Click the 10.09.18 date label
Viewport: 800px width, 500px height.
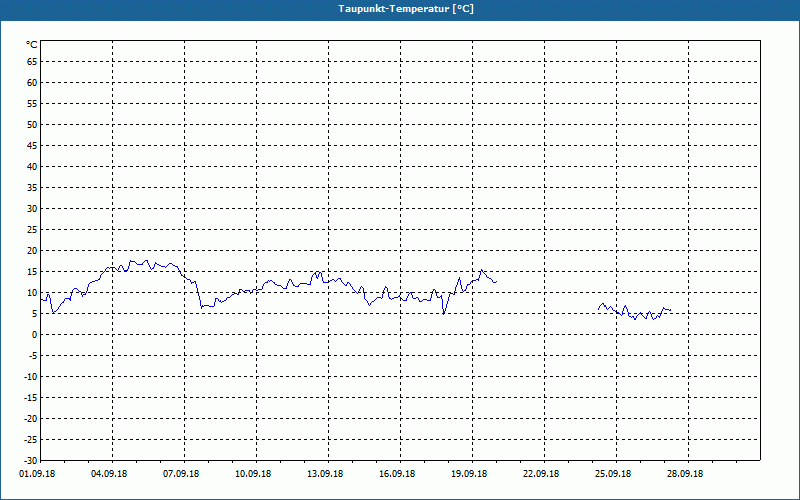point(253,474)
